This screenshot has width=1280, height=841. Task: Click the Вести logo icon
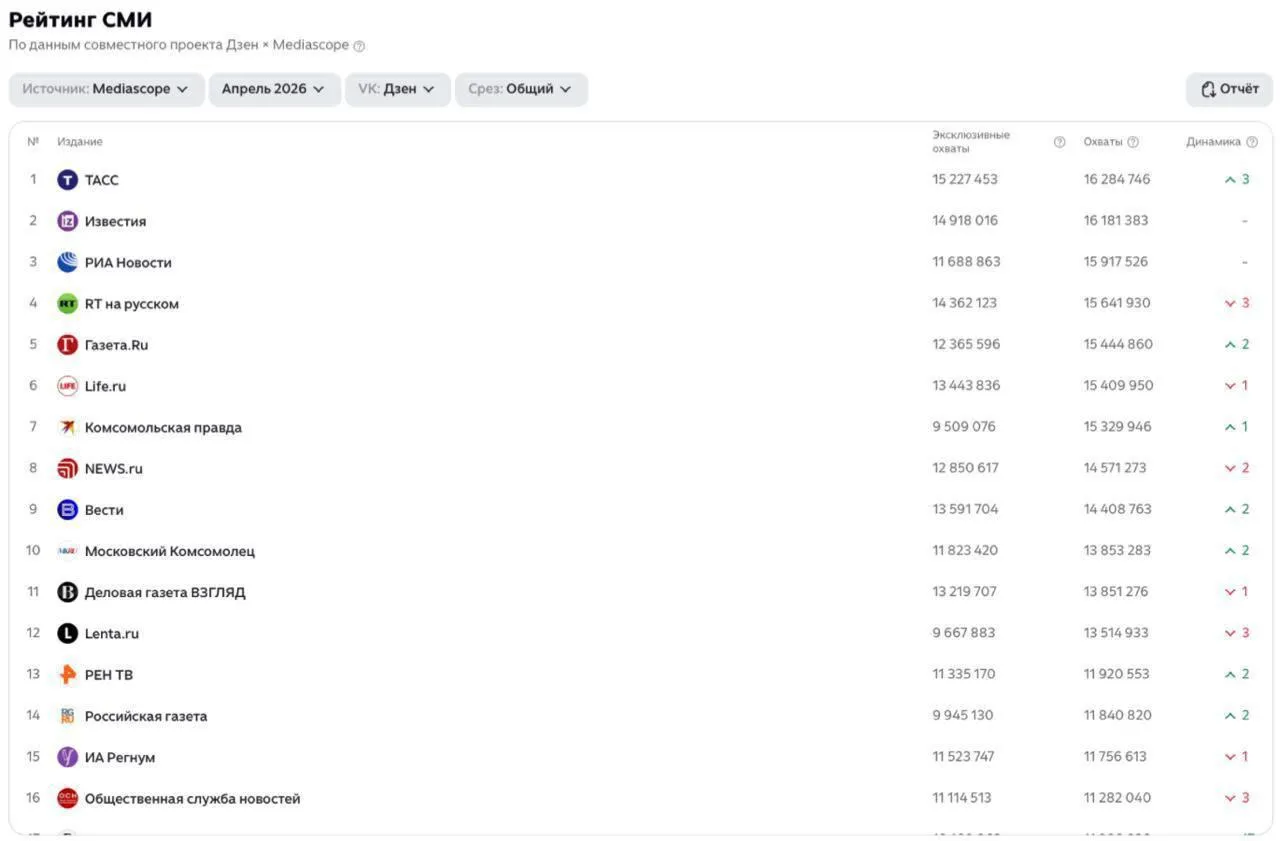click(67, 510)
